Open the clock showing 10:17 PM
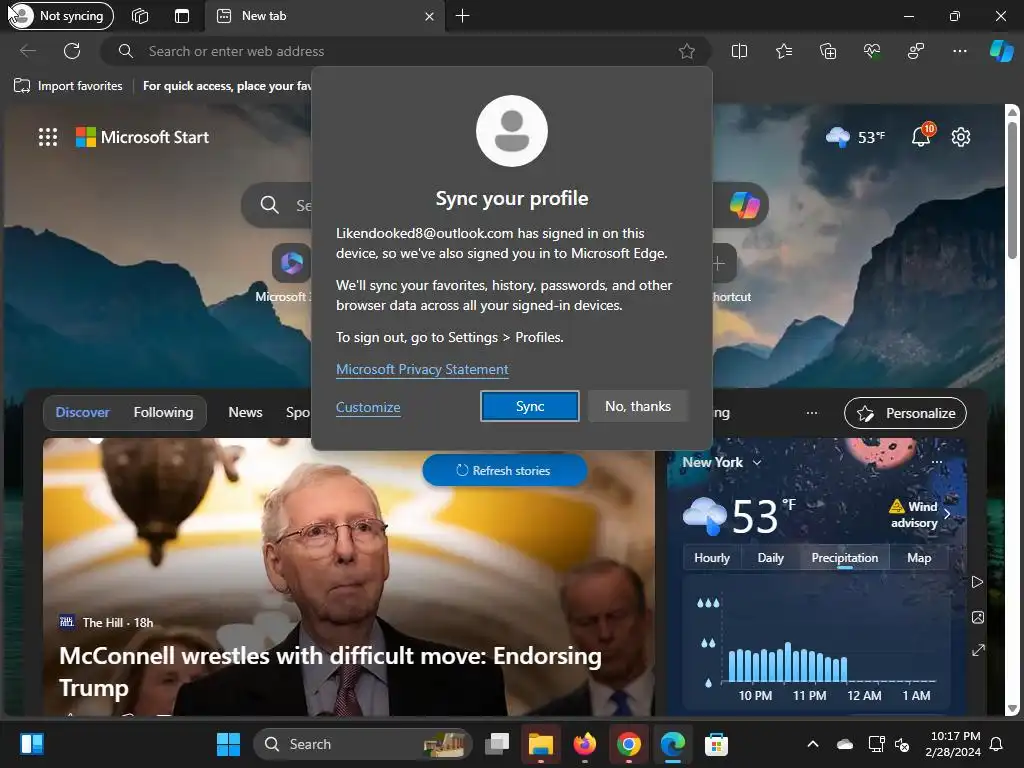This screenshot has height=768, width=1024. [954, 744]
